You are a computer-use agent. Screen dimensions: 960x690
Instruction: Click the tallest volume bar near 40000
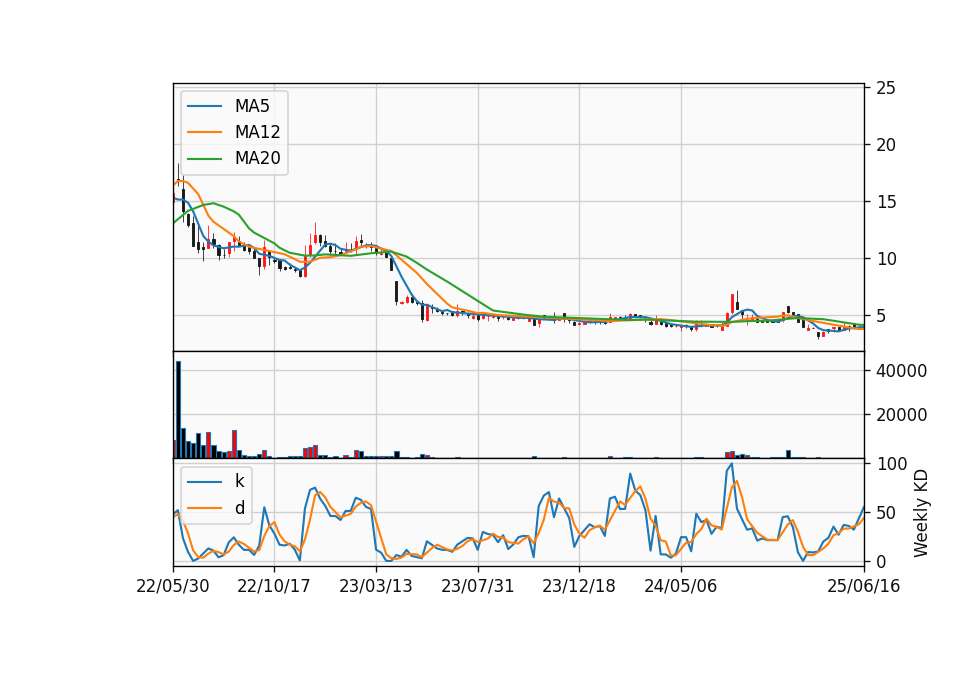point(179,410)
